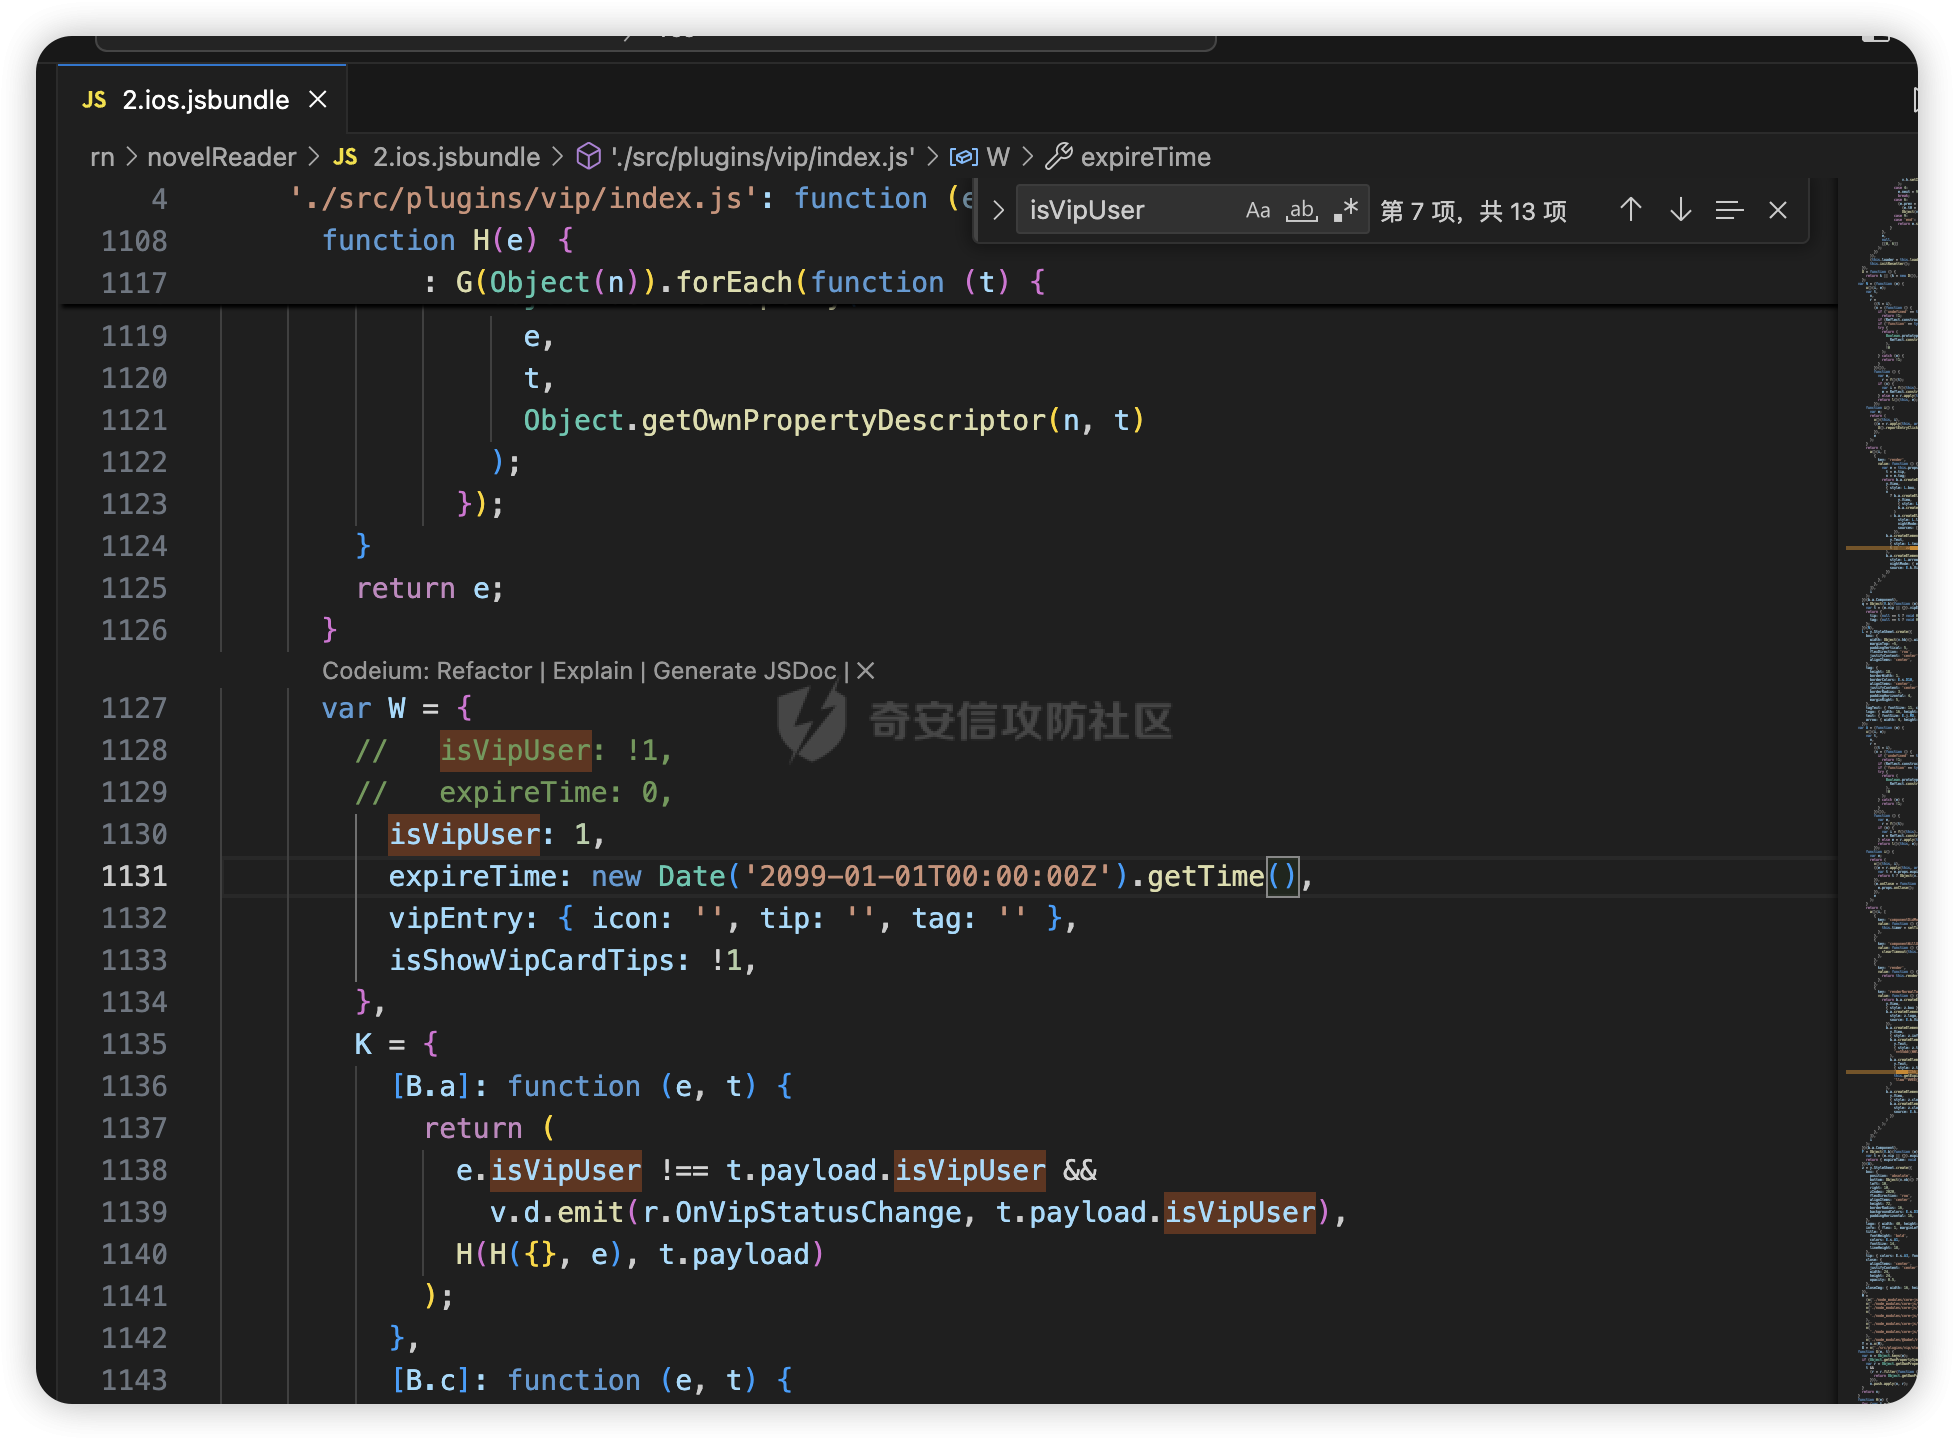Close the 2.ios.jsbundle tab
This screenshot has height=1440, width=1954.
click(318, 100)
